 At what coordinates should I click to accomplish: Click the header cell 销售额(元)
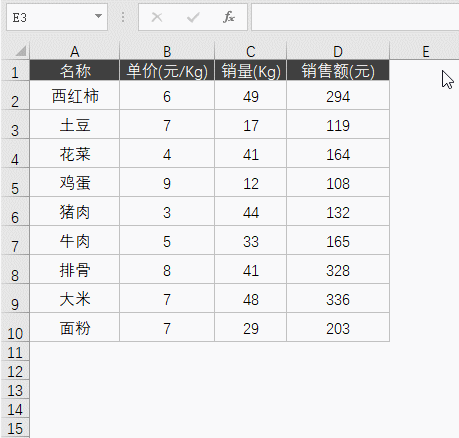[338, 70]
